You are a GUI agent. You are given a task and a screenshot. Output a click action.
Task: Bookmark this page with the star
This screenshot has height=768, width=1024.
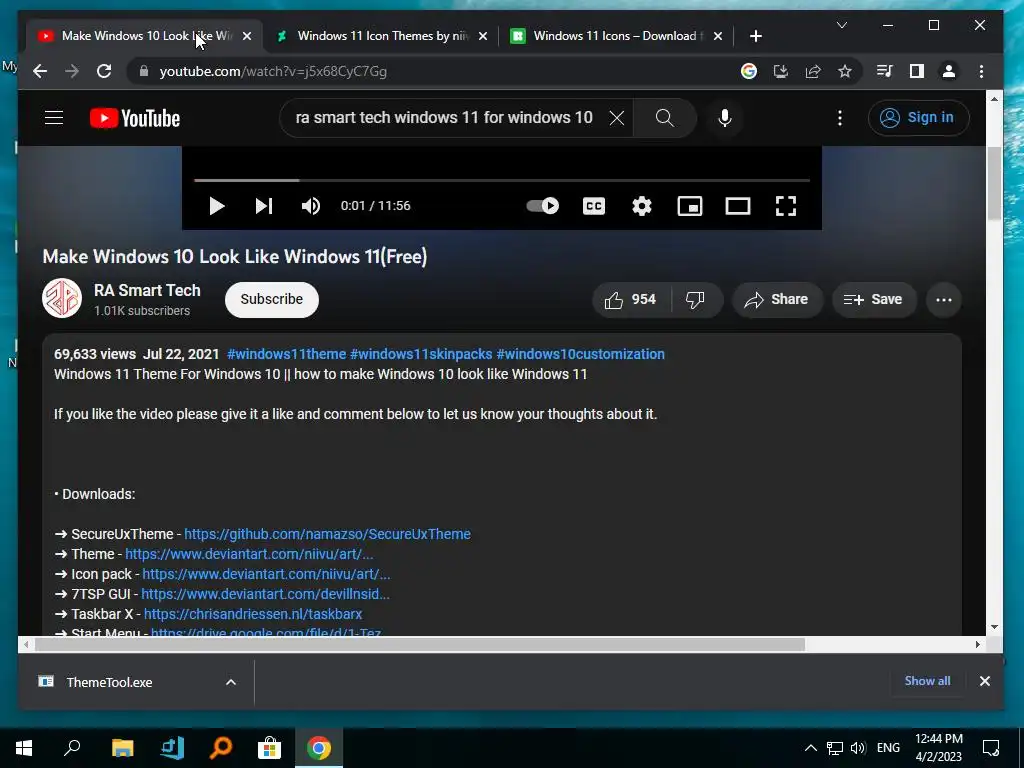pyautogui.click(x=845, y=71)
